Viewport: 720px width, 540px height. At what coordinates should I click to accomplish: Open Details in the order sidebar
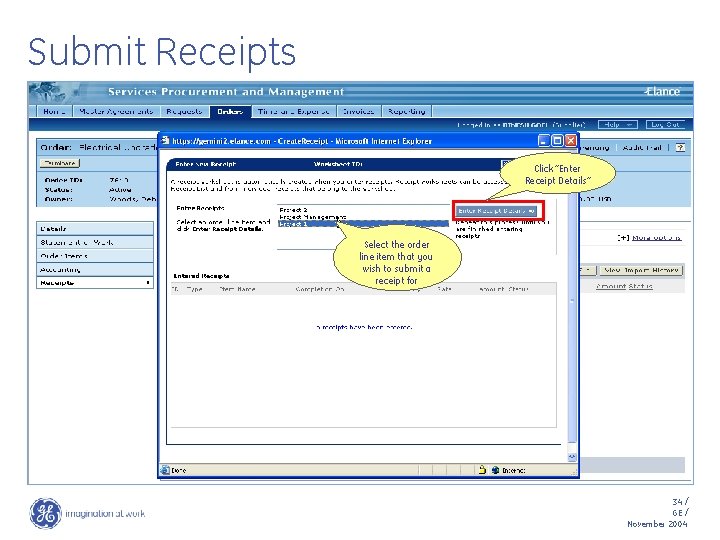coord(95,228)
